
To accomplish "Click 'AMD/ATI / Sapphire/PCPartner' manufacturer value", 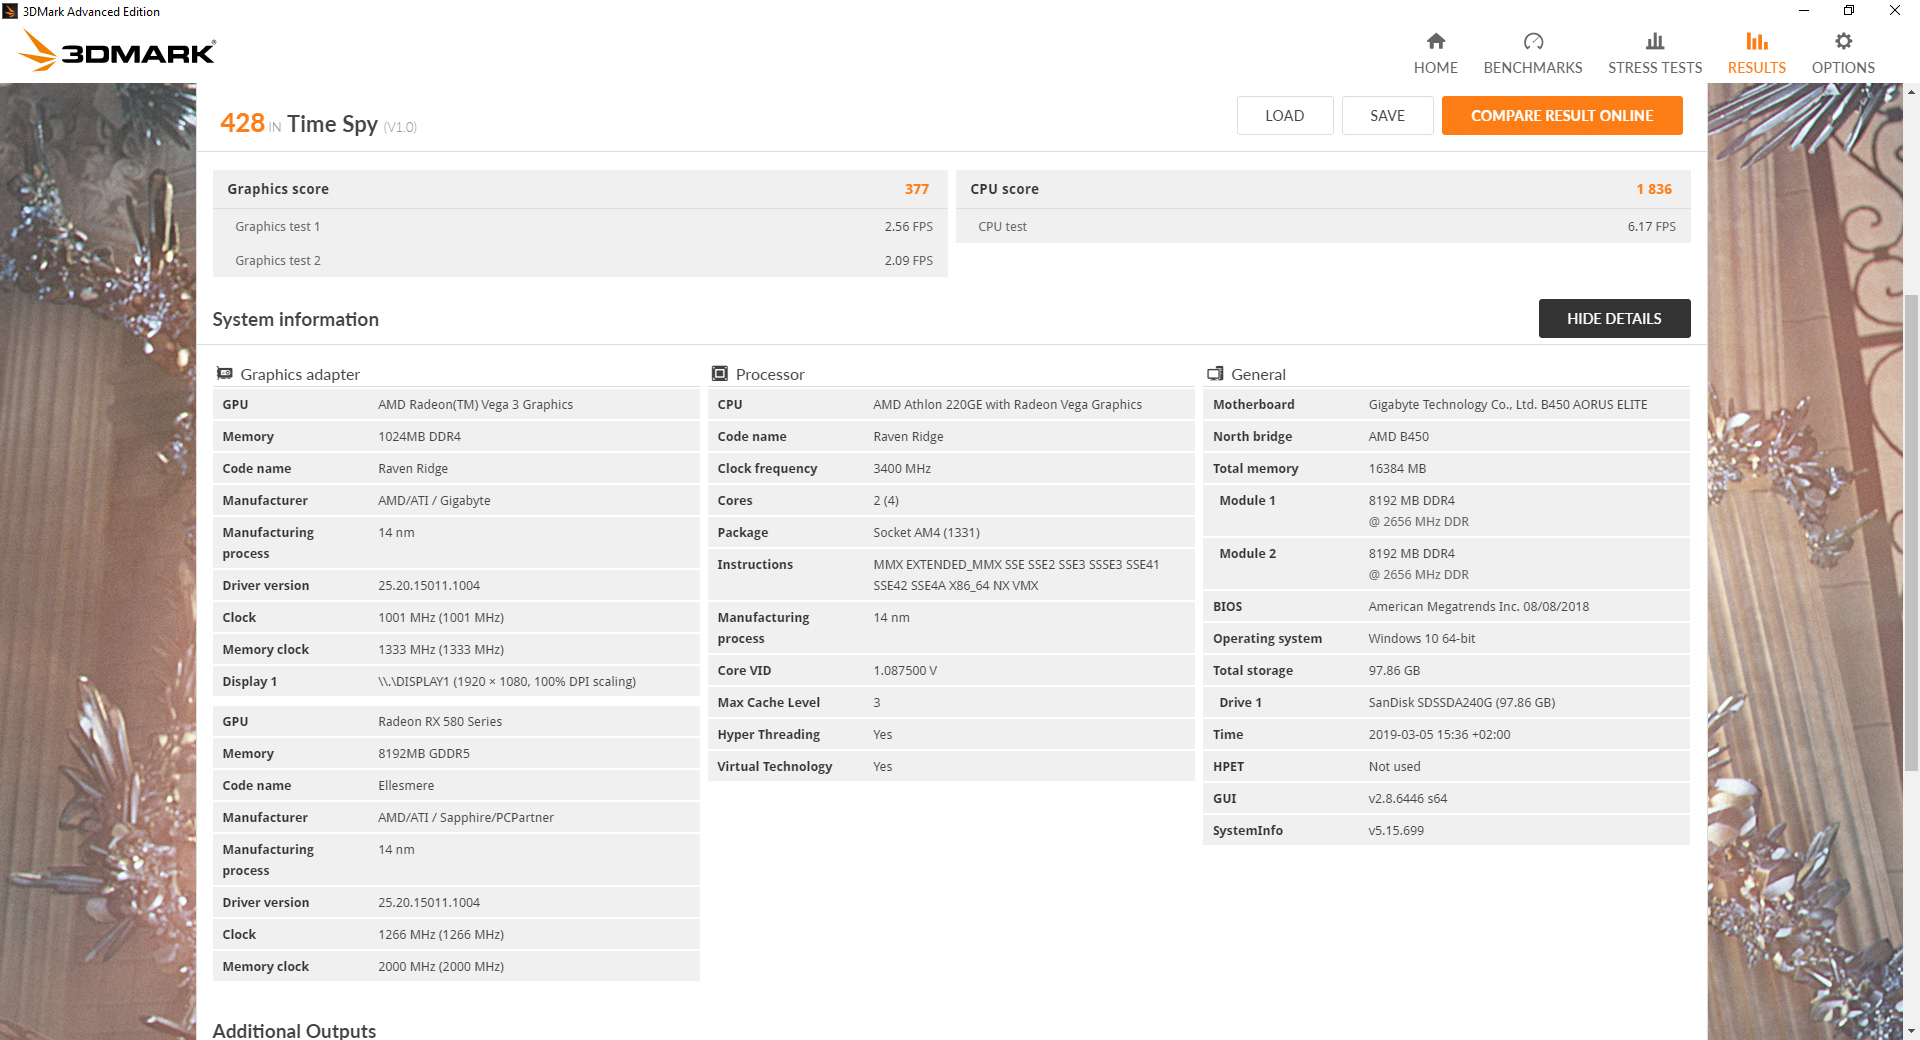I will click(x=466, y=818).
